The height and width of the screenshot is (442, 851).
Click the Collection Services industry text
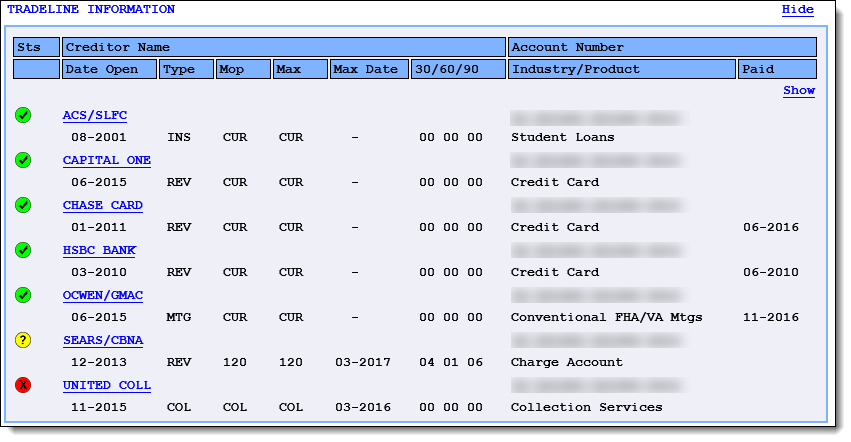click(x=586, y=408)
